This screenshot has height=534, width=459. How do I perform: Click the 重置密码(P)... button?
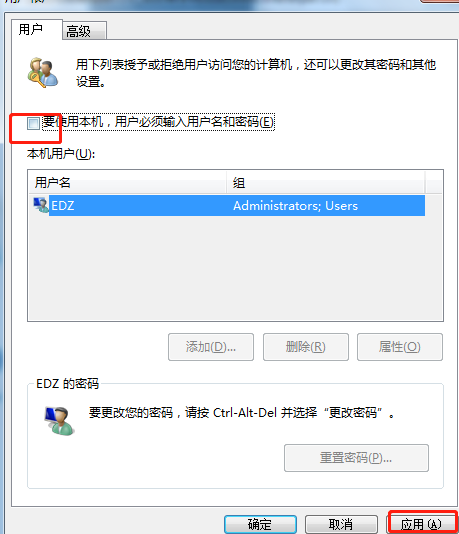(356, 458)
